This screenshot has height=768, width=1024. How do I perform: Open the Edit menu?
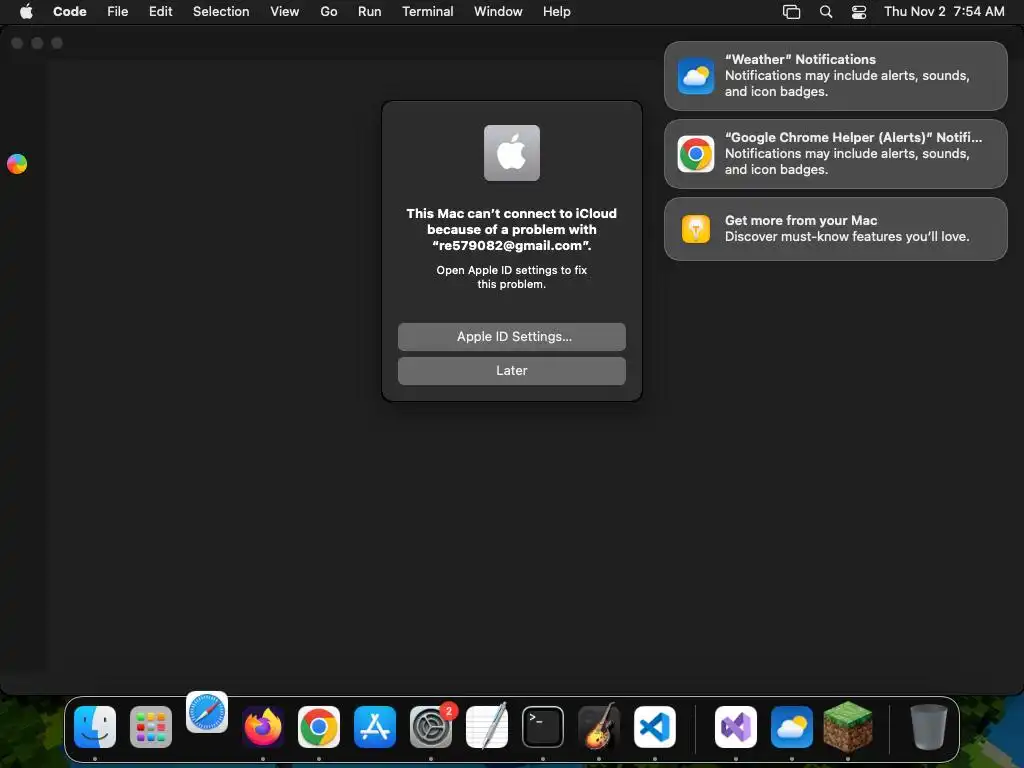coord(161,12)
